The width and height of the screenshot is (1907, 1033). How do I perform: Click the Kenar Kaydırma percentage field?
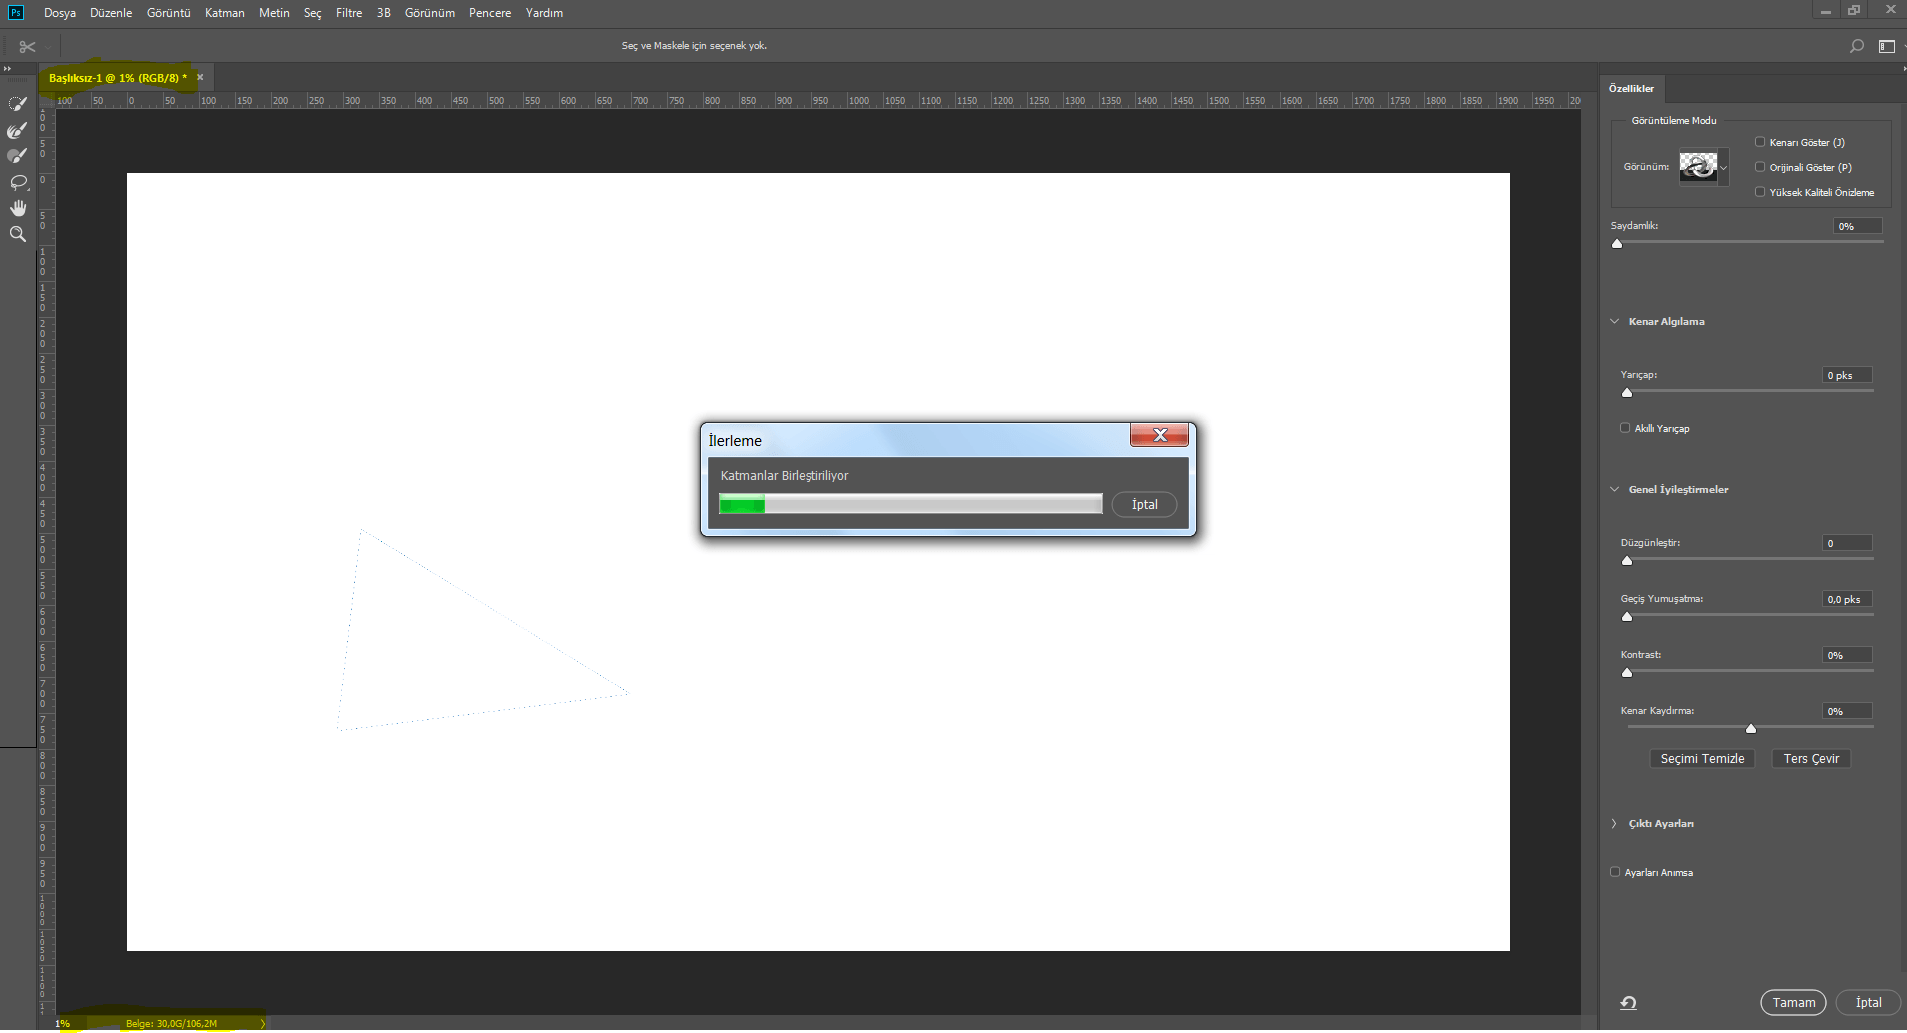click(x=1847, y=711)
